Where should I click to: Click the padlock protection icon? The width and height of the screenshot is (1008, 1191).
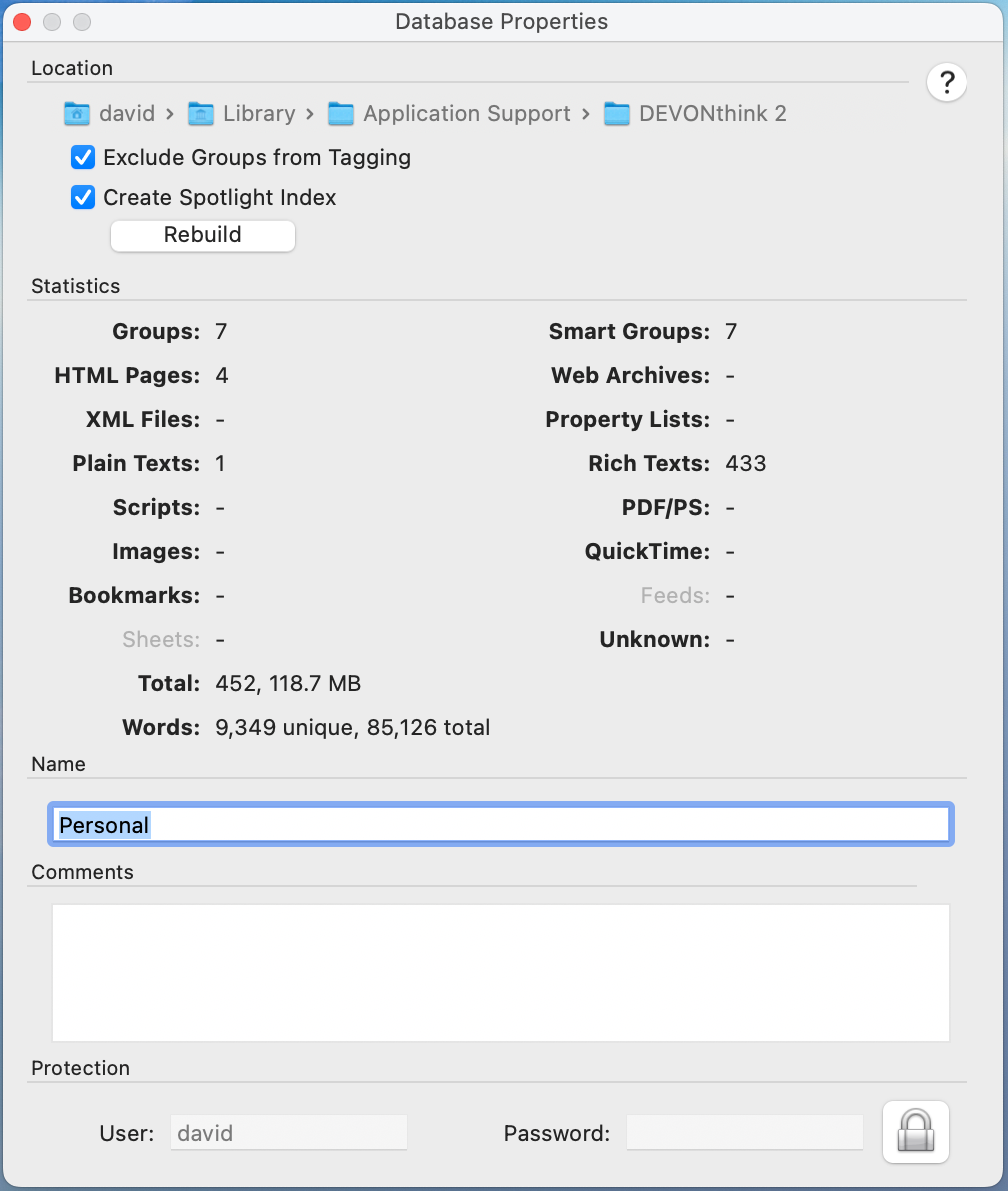915,1132
